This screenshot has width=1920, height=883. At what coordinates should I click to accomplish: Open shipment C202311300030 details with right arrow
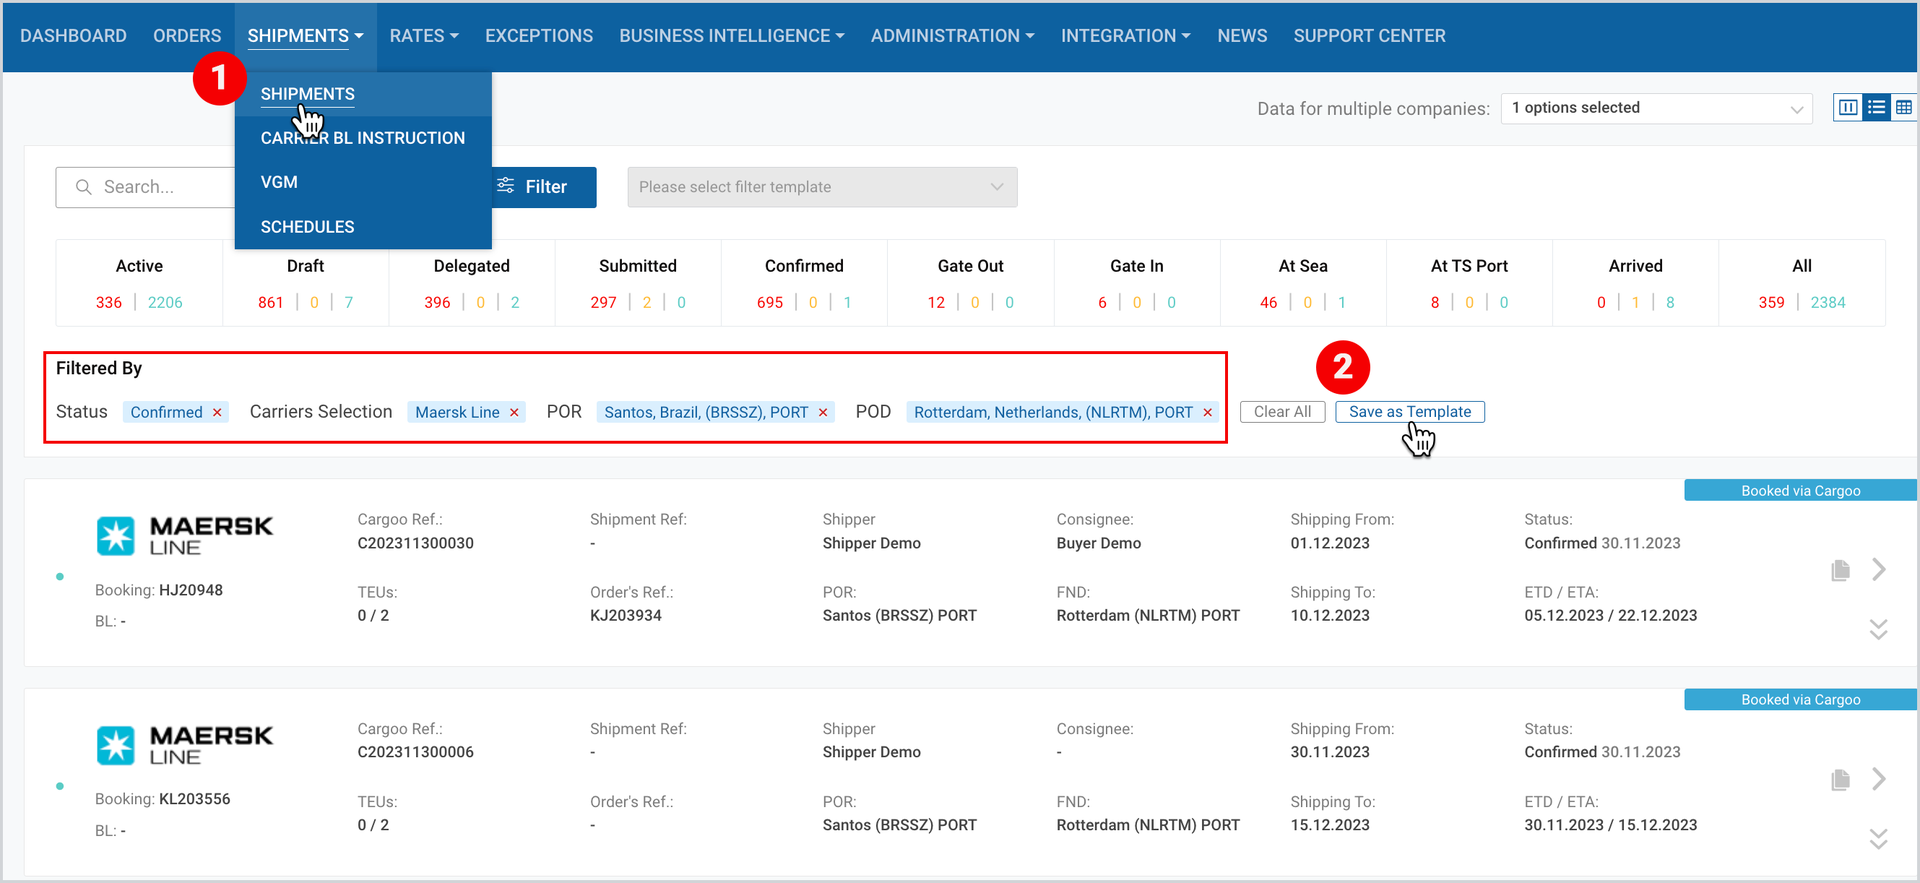point(1879,569)
